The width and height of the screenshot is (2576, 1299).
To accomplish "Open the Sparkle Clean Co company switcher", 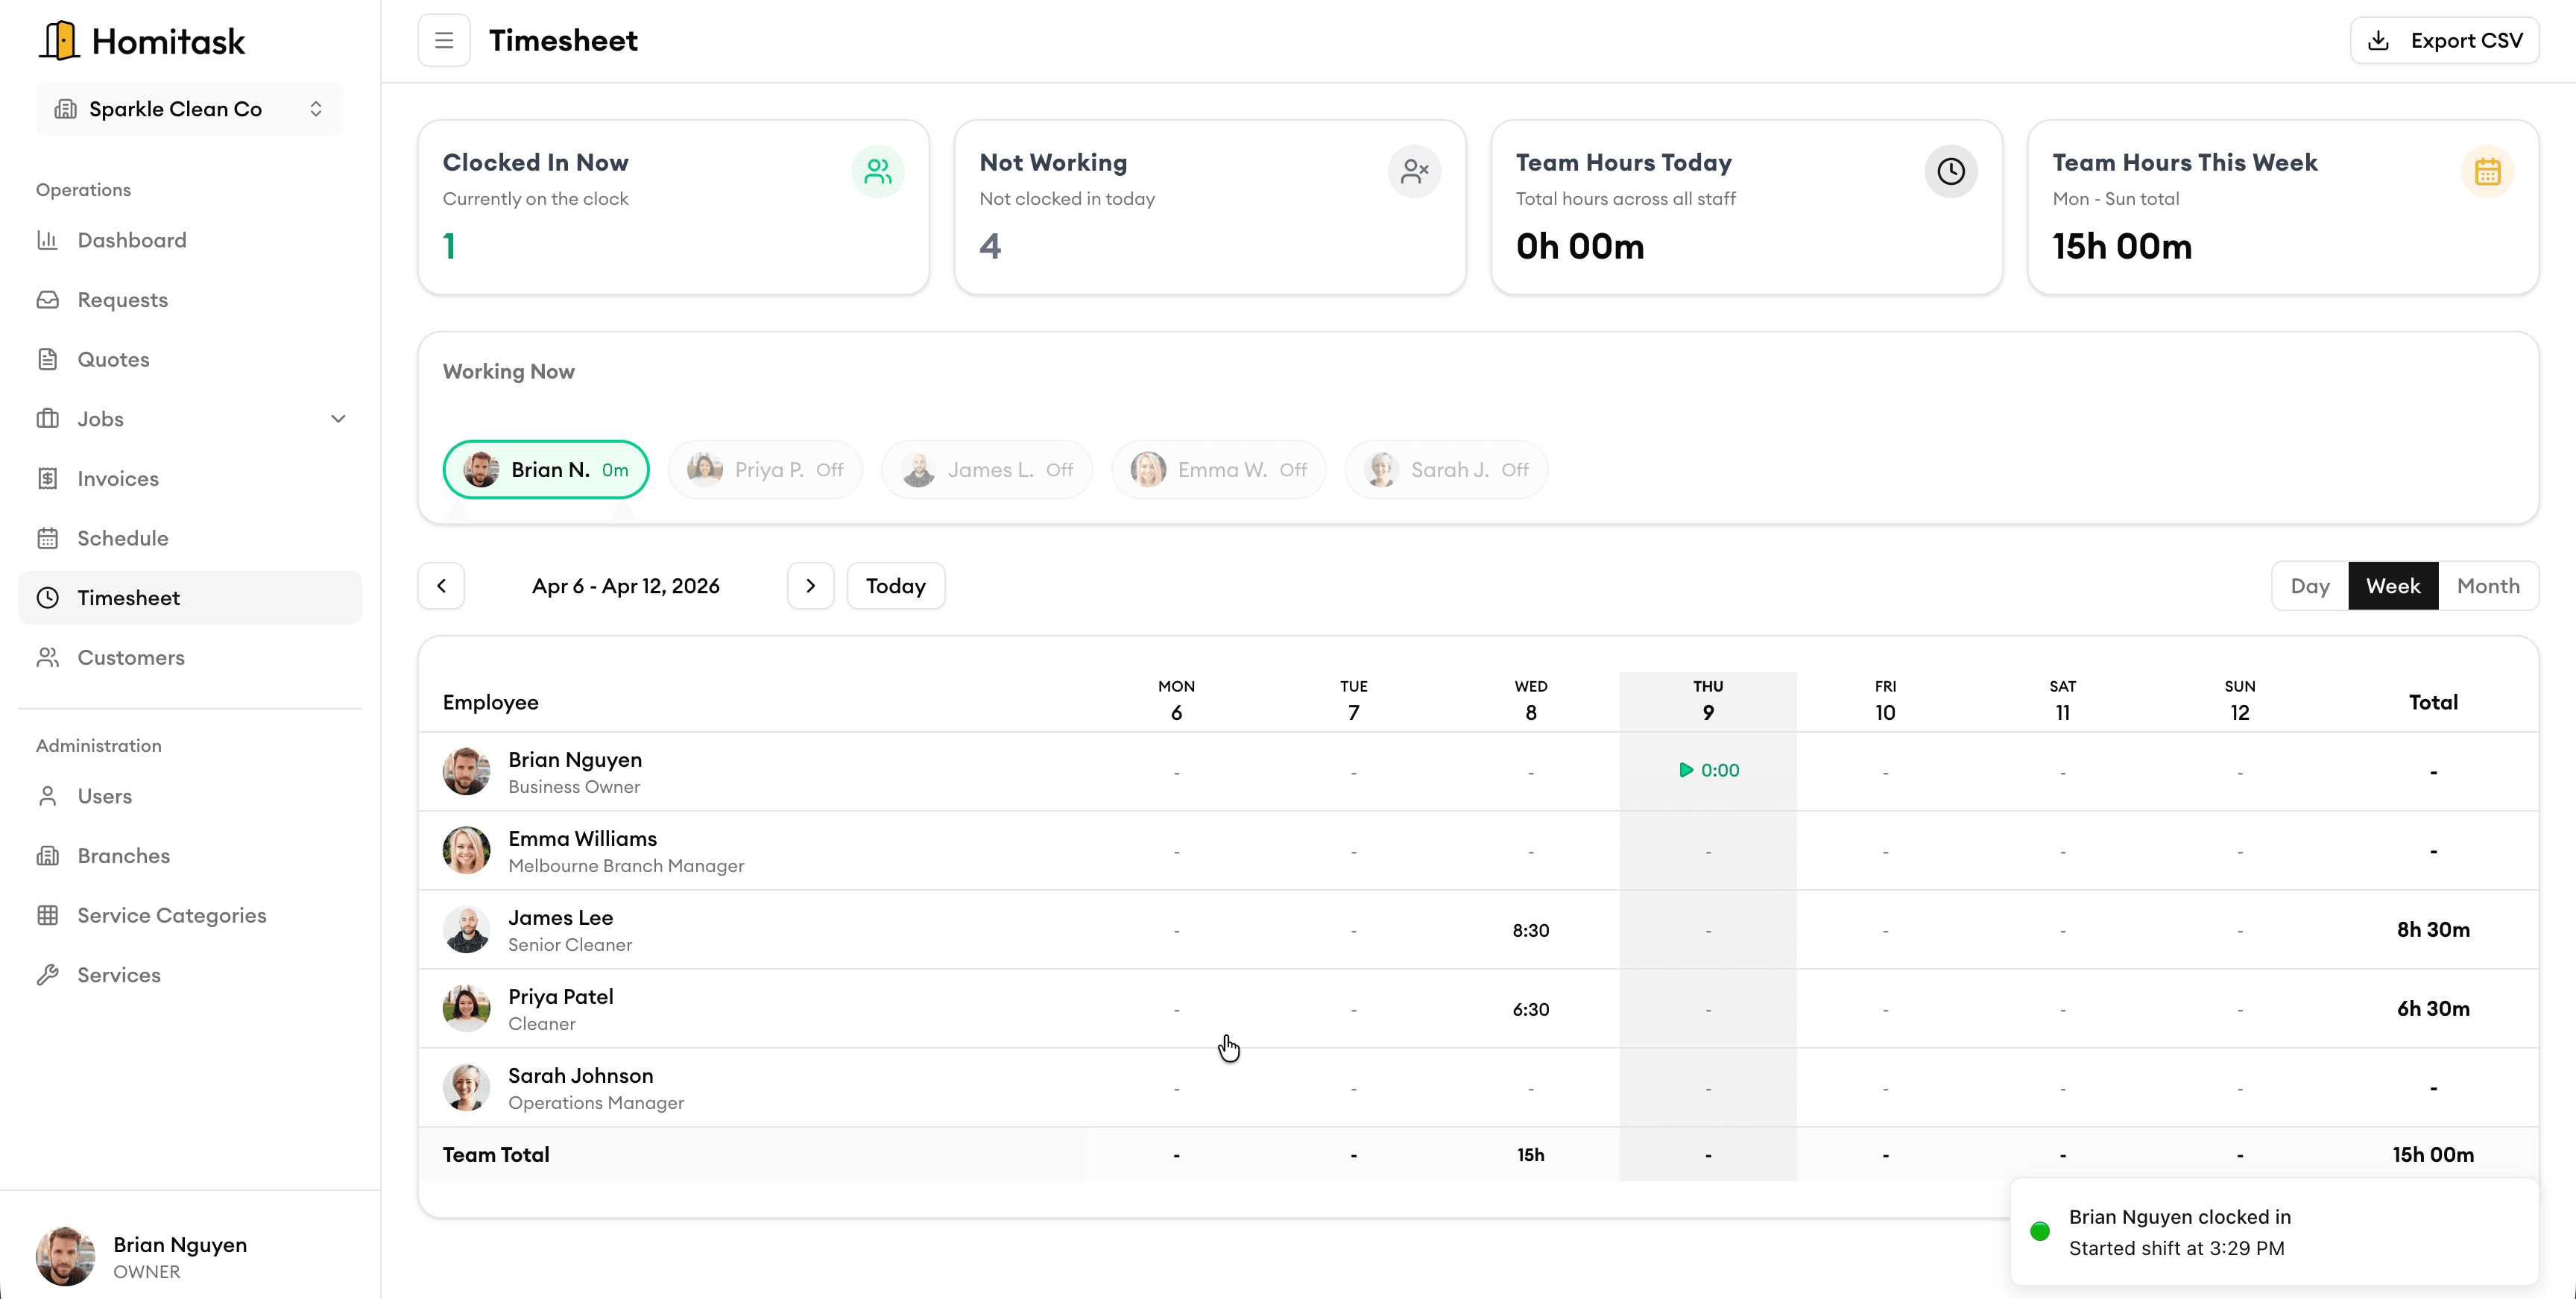I will 188,108.
